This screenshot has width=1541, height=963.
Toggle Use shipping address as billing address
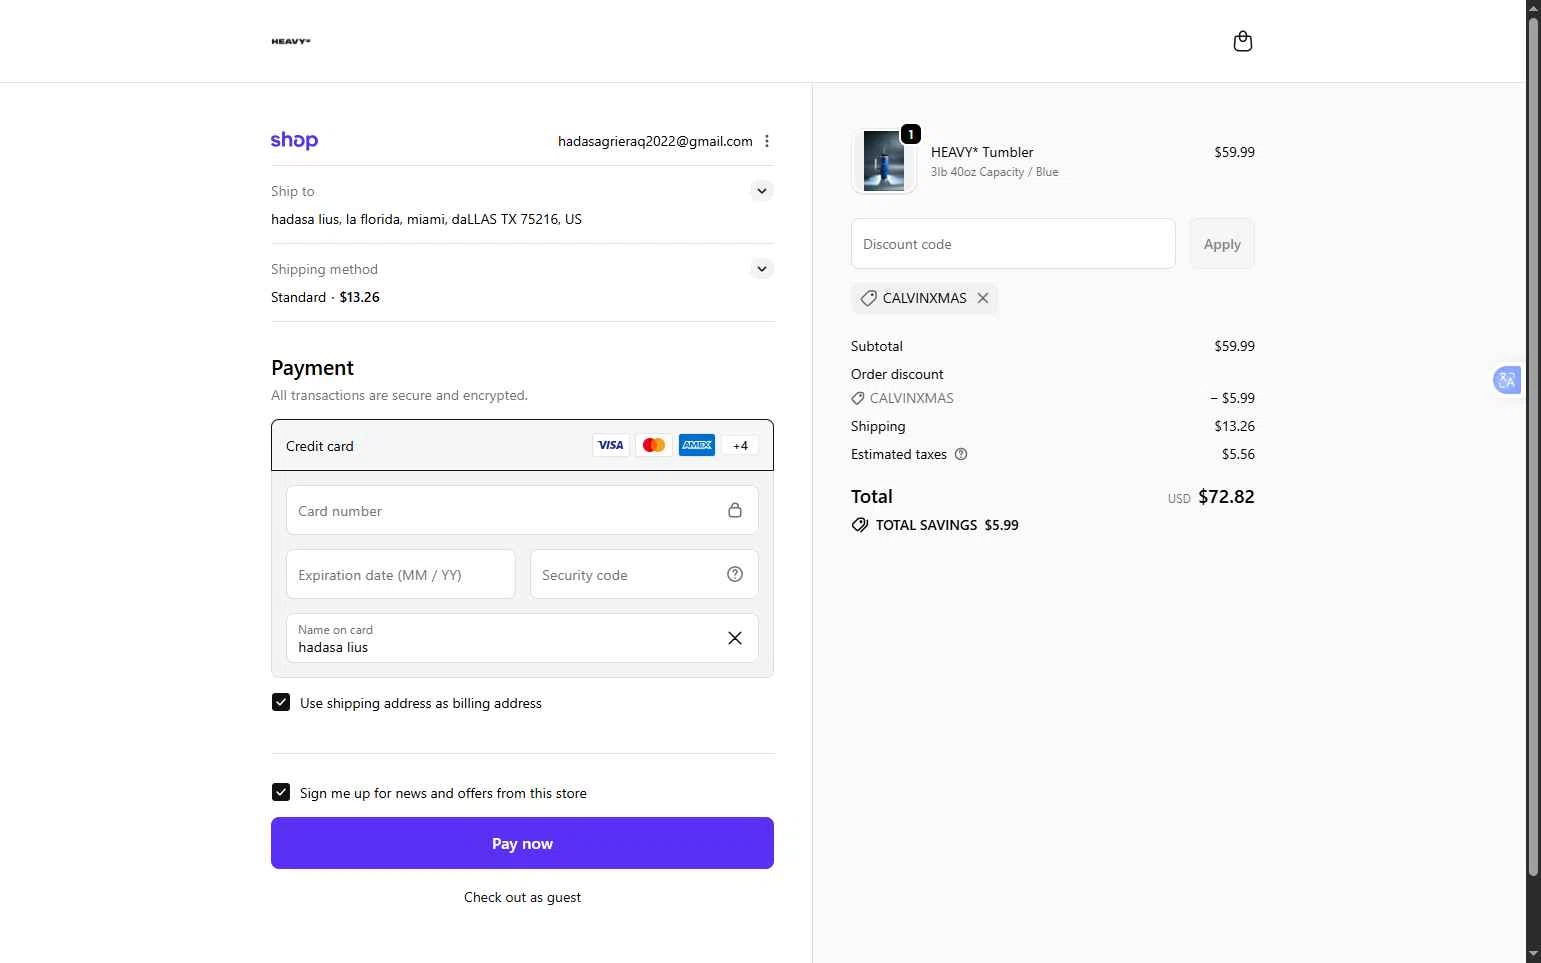pyautogui.click(x=281, y=703)
